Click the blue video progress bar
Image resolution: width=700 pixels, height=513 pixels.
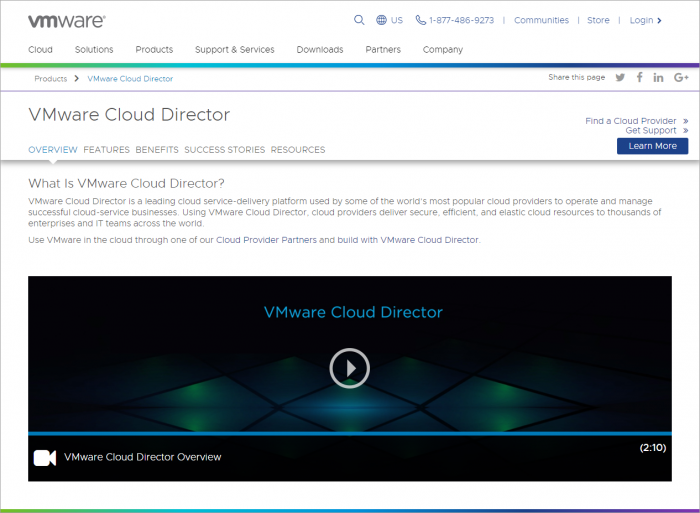[x=350, y=433]
